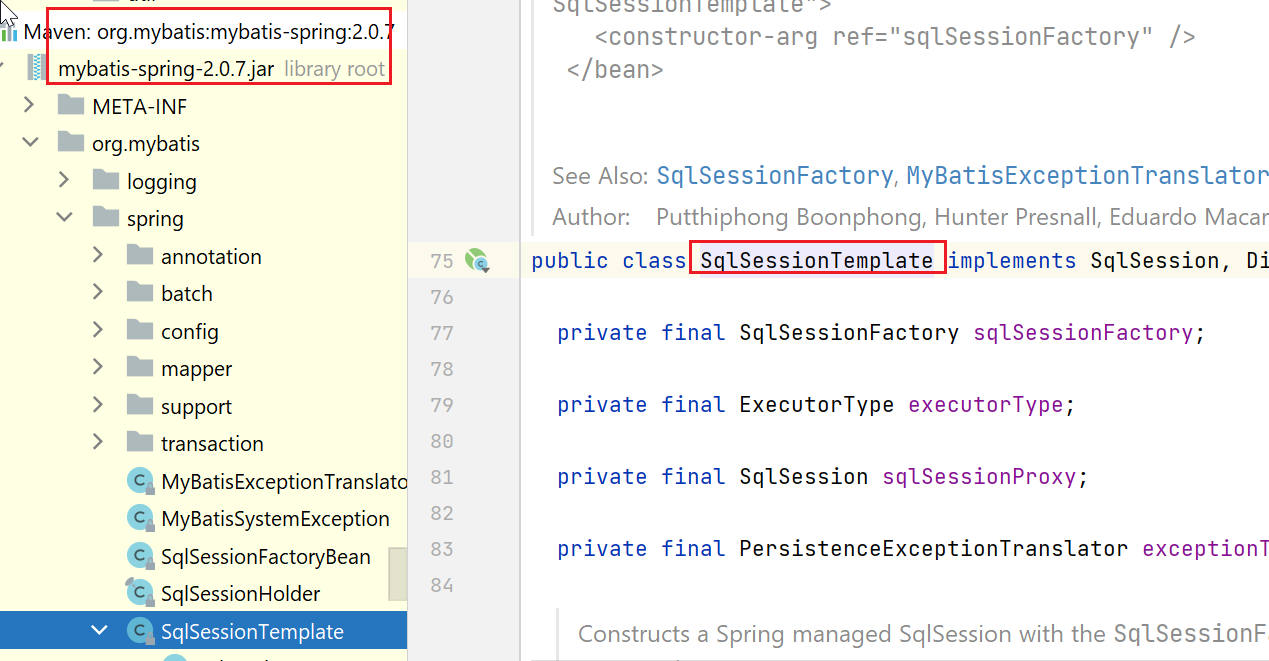This screenshot has height=661, width=1269.
Task: Select the transaction package label
Action: pyautogui.click(x=212, y=444)
